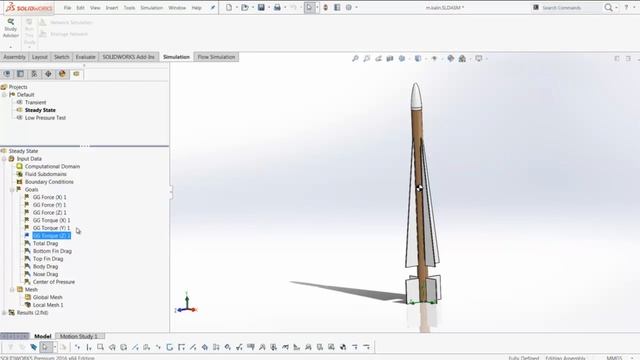Click Hide/Show Items icon in view toolbar
The width and height of the screenshot is (640, 360).
click(434, 59)
